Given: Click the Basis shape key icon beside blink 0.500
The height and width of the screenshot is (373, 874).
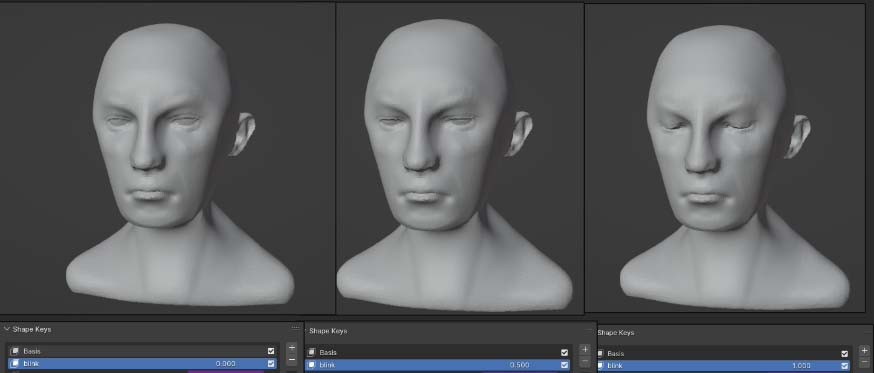Looking at the screenshot, I should 312,352.
